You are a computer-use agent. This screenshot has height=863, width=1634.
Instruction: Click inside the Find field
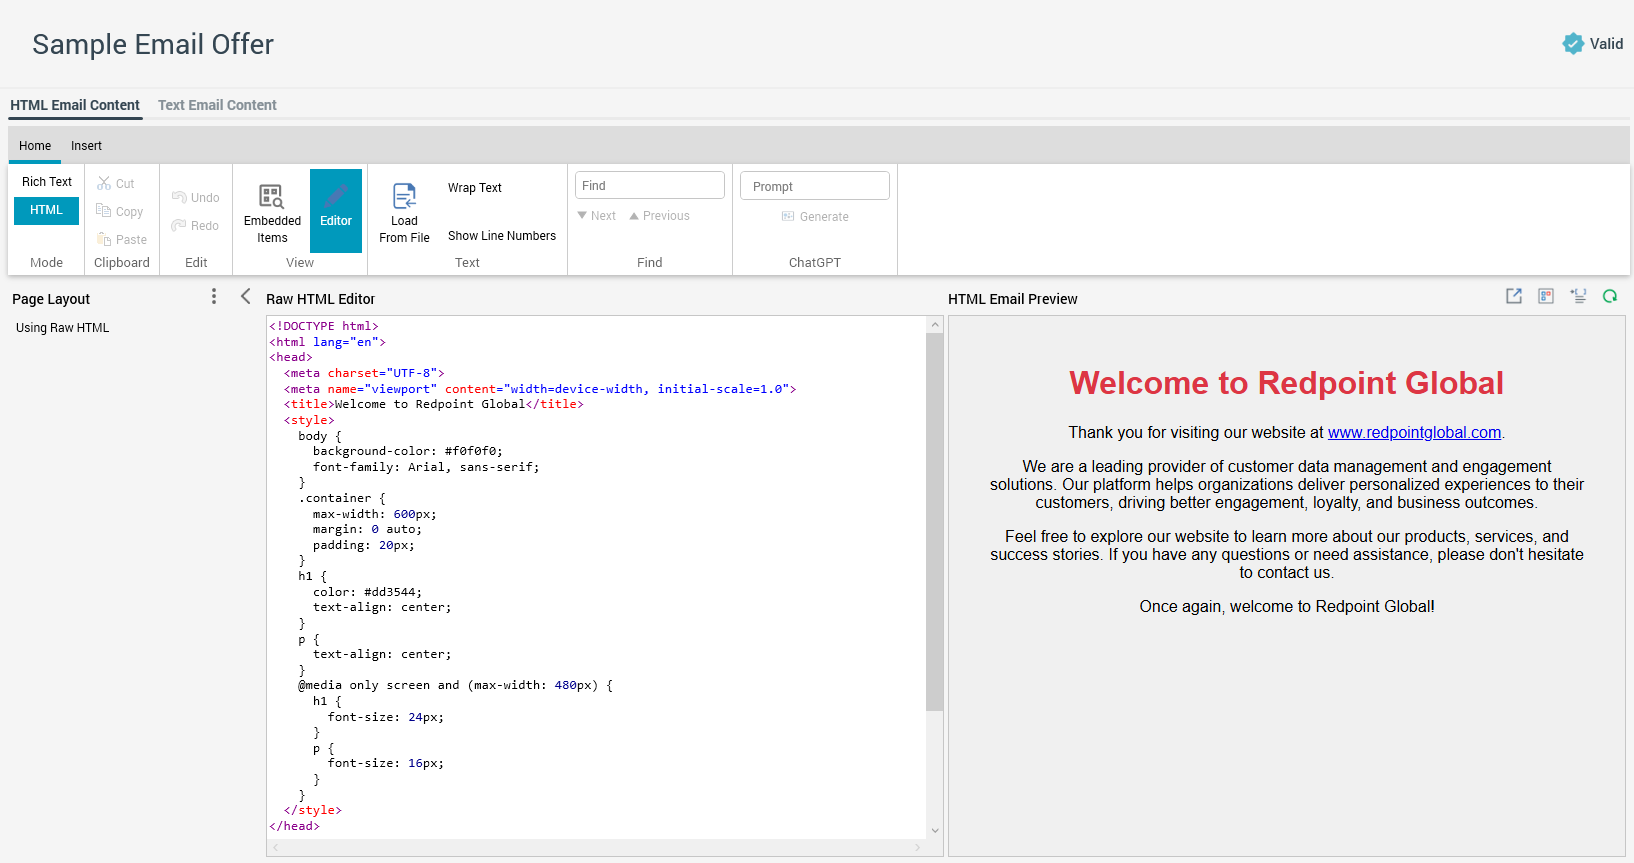pos(649,185)
